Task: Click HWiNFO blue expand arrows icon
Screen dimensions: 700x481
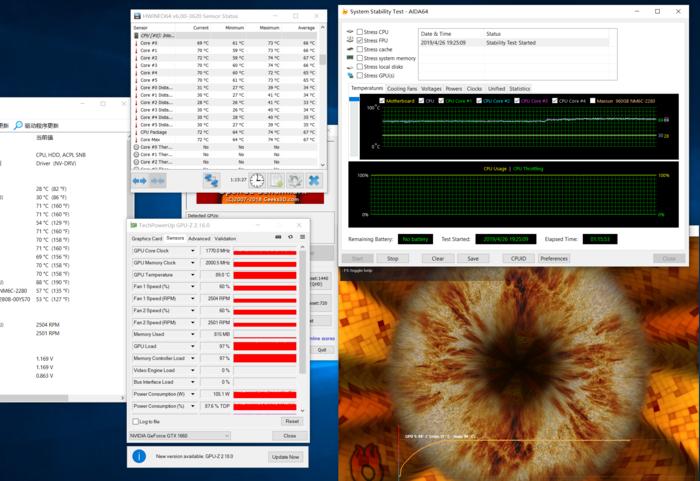Action: [140, 181]
